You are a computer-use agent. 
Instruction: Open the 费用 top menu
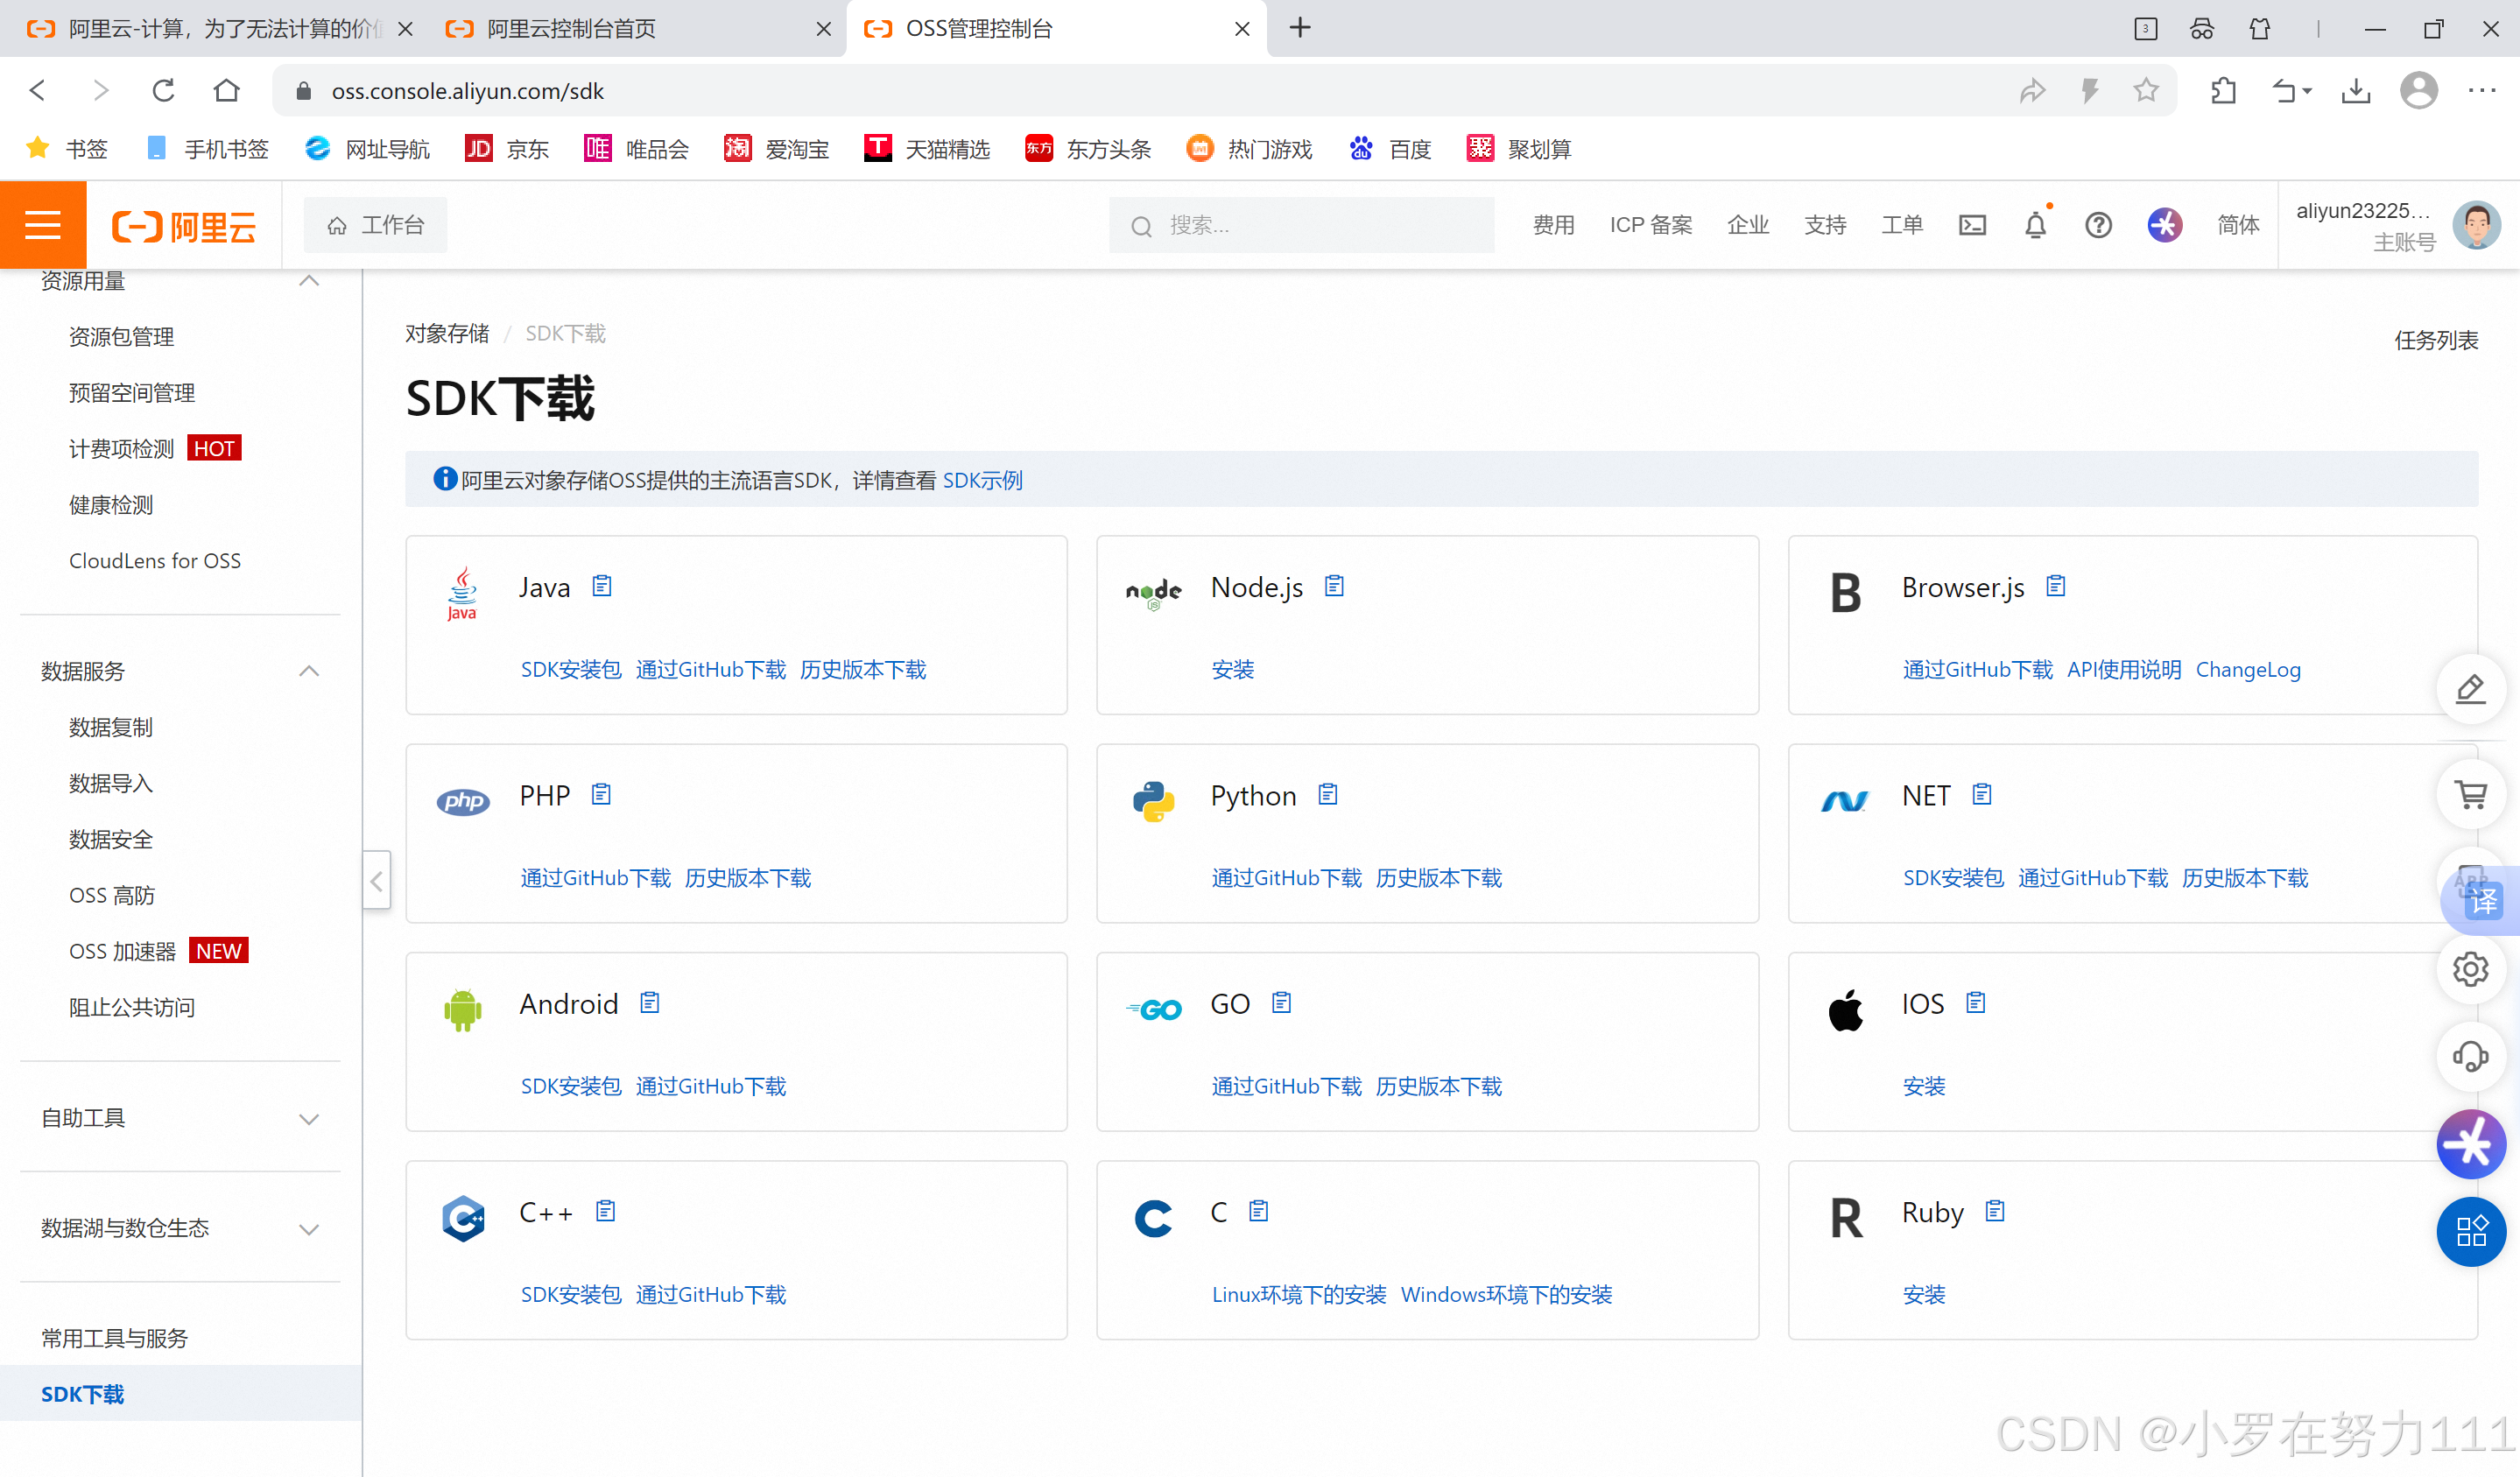1553,225
